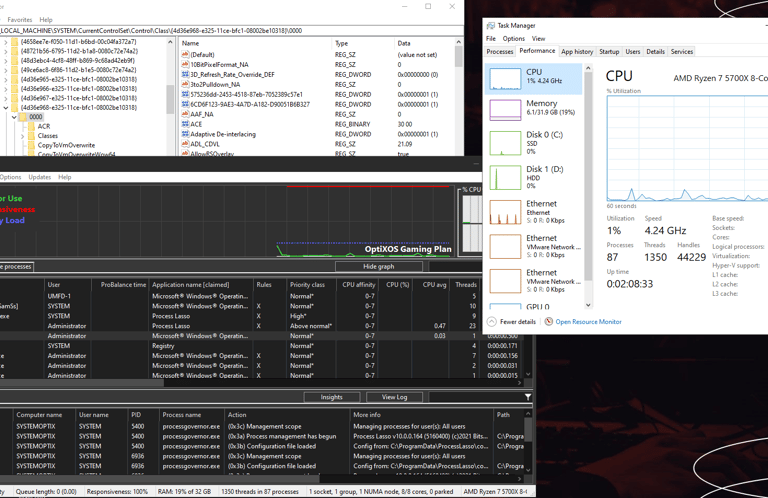Switch to the Details tab

point(655,51)
